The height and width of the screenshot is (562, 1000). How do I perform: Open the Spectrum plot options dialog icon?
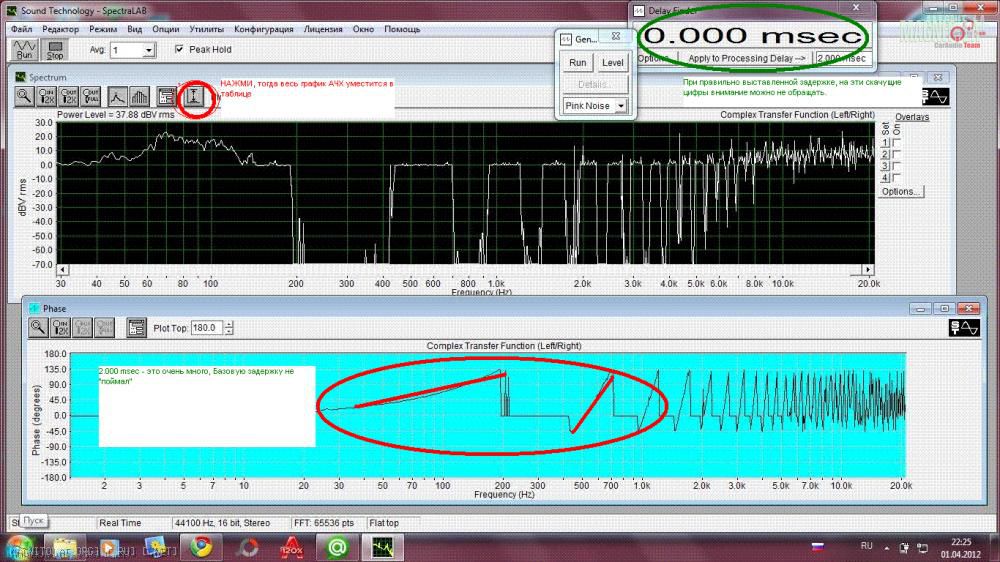click(x=166, y=96)
